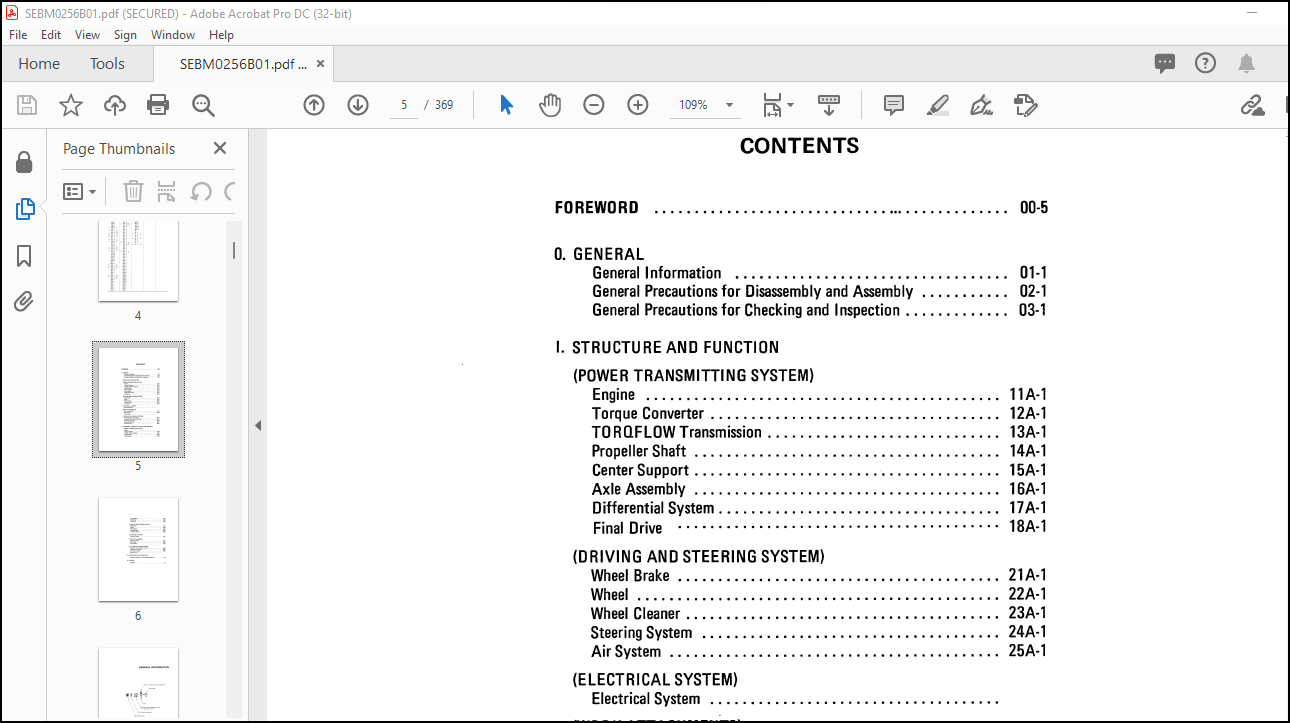
Task: Go to next page with down arrow
Action: tap(358, 105)
